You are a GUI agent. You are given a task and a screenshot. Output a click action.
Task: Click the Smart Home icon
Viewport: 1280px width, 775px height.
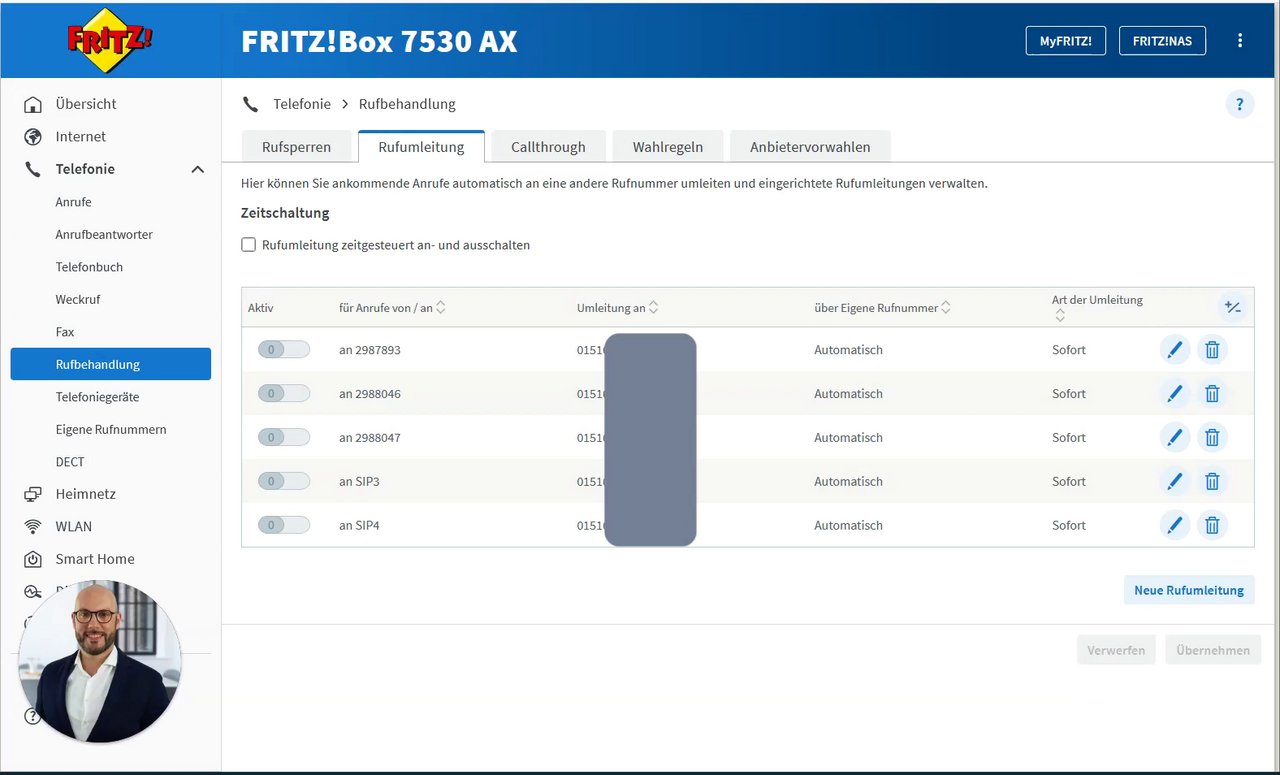click(x=33, y=559)
